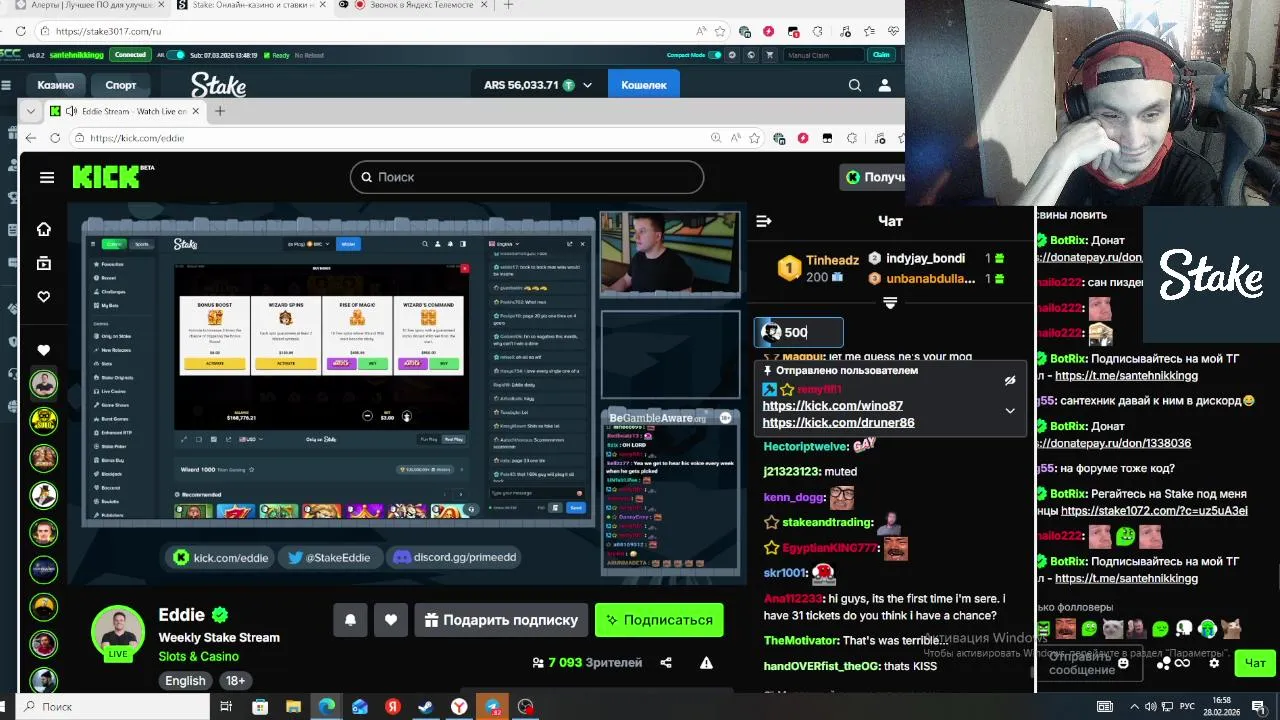Switch to the Спорт tab

(121, 85)
